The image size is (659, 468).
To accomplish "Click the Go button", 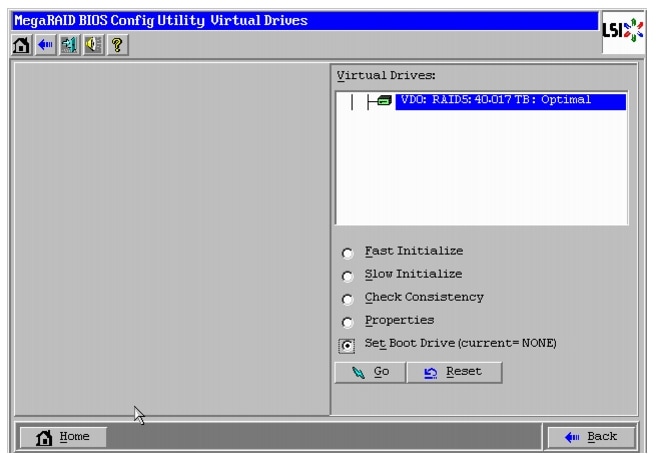I will click(x=370, y=372).
